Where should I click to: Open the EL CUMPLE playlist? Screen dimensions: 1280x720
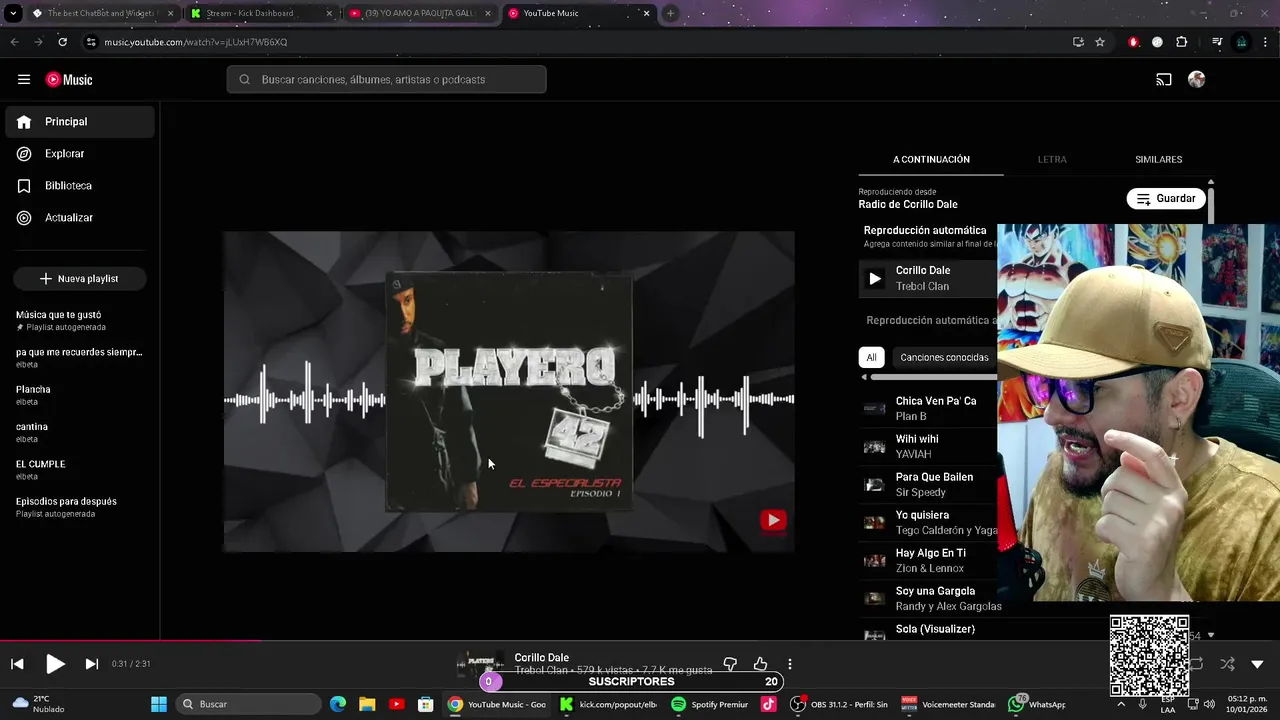(80, 470)
